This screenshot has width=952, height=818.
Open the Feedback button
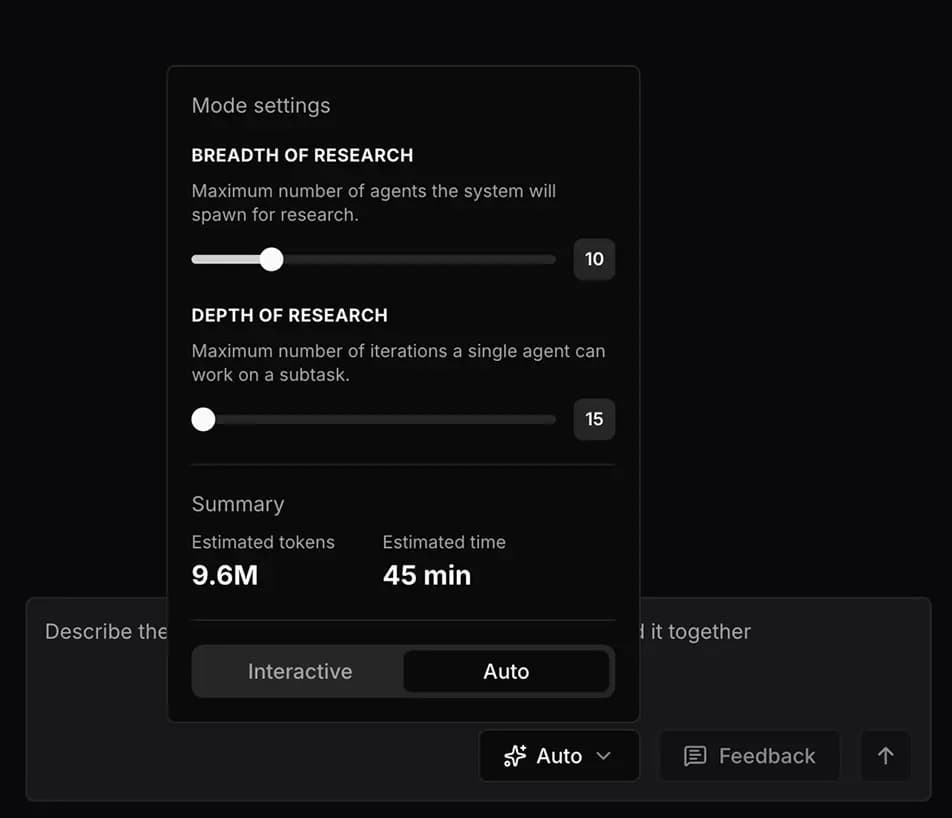[x=750, y=756]
